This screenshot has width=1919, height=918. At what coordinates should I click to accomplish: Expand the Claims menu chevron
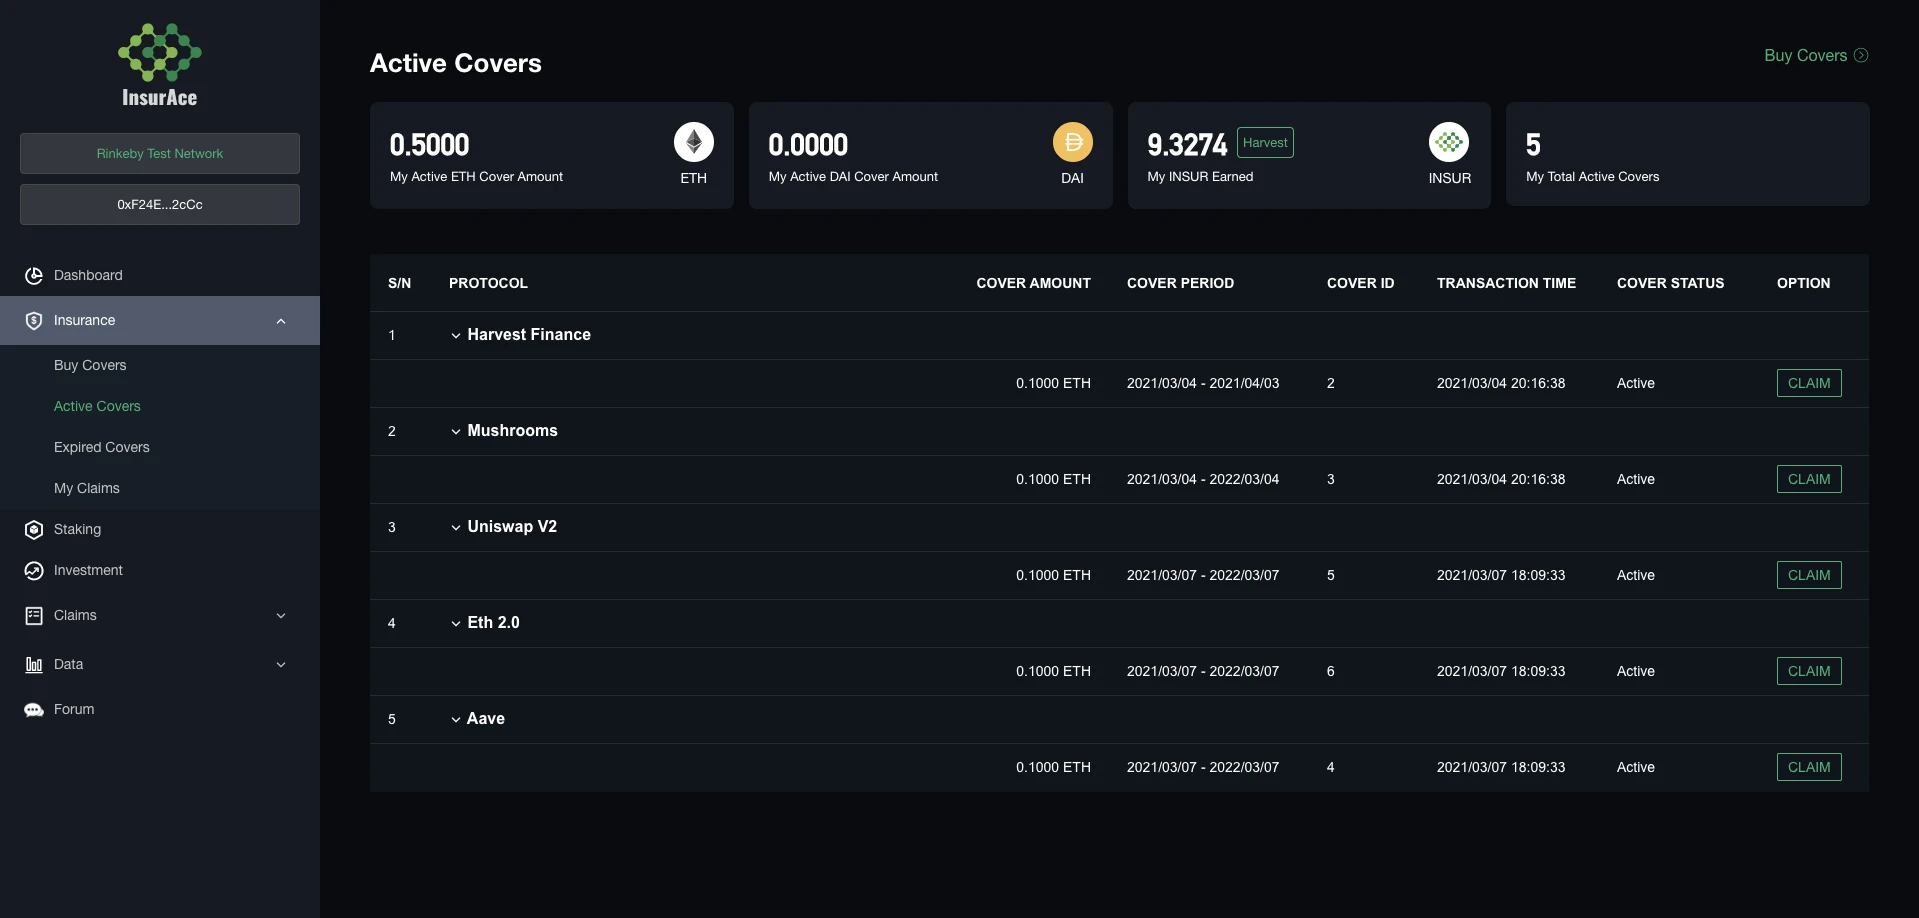pos(281,615)
